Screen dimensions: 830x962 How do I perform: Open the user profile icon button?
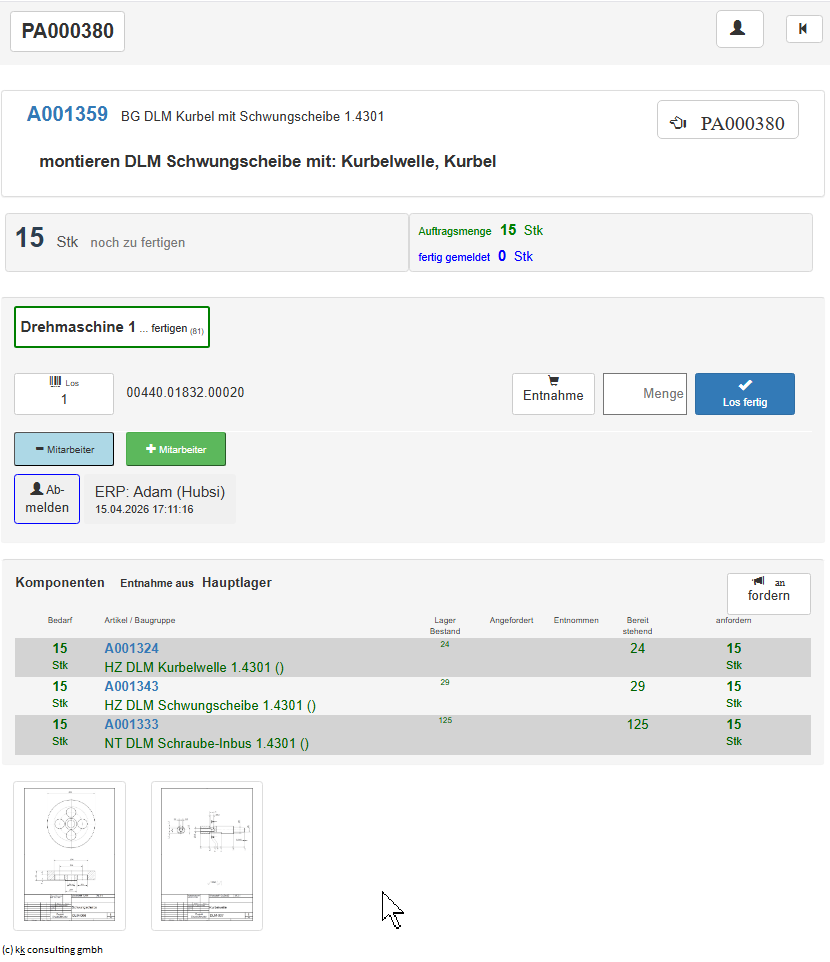(x=739, y=29)
